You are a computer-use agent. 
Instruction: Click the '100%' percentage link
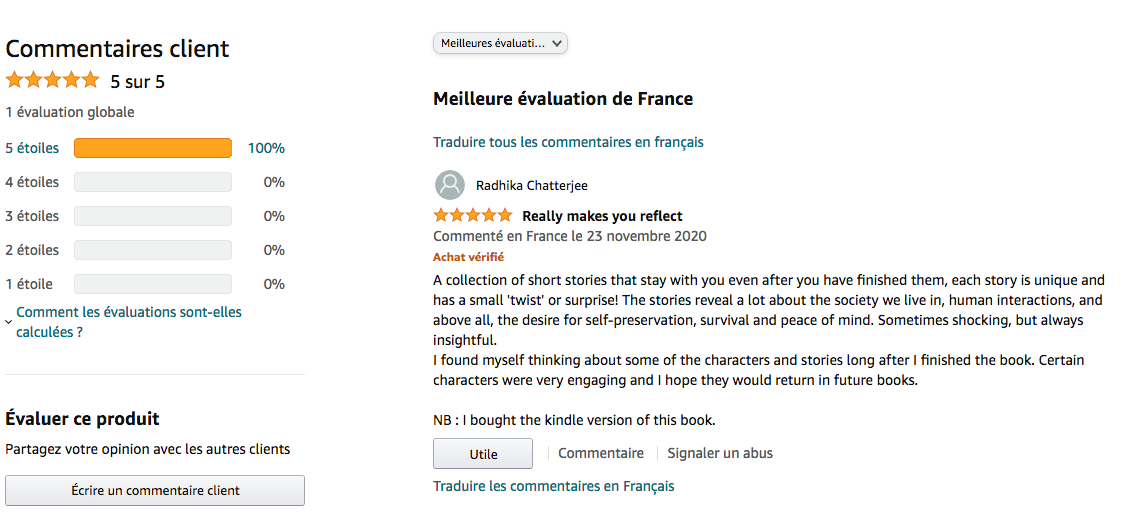[266, 148]
